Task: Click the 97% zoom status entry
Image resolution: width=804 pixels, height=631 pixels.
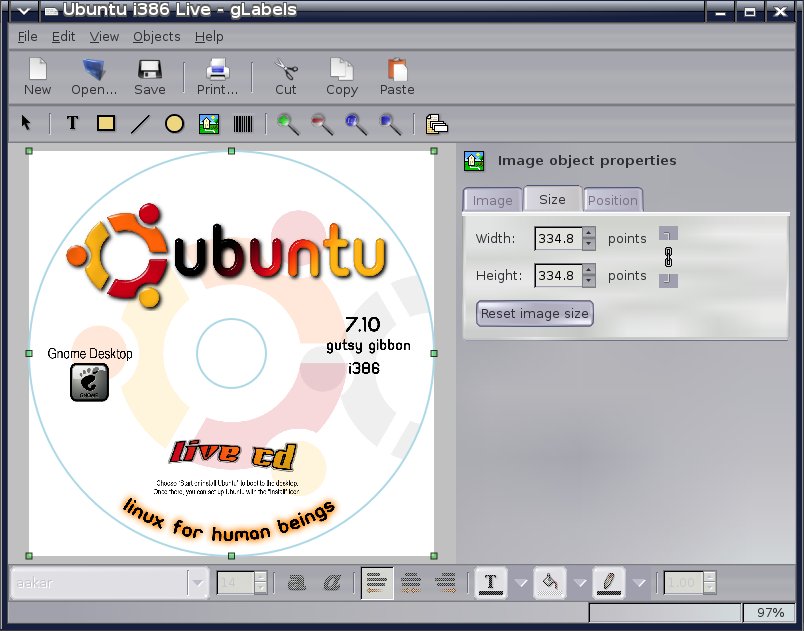Action: (x=770, y=613)
